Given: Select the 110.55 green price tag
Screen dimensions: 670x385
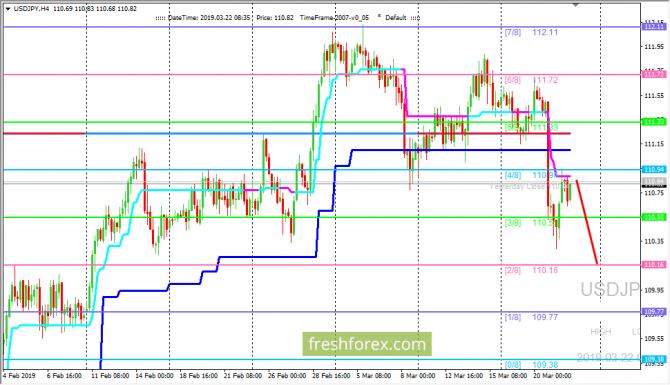Looking at the screenshot, I should (654, 217).
